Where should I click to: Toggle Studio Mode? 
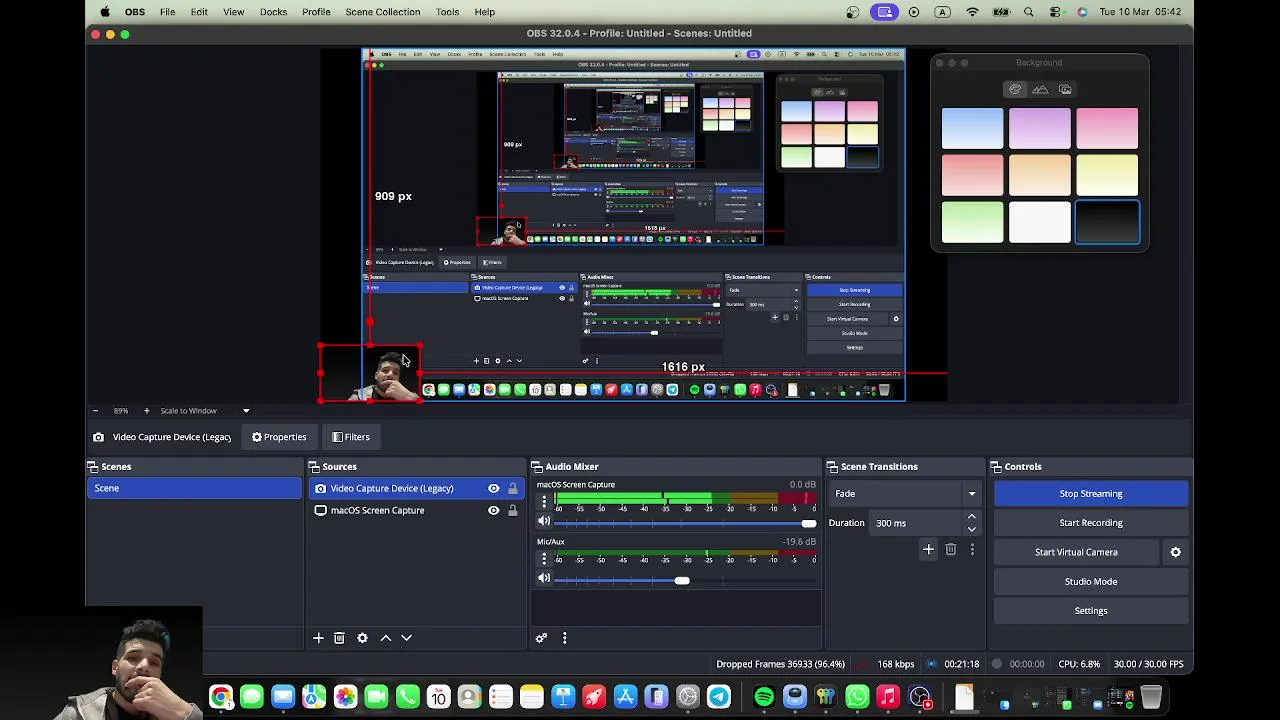pyautogui.click(x=1091, y=581)
